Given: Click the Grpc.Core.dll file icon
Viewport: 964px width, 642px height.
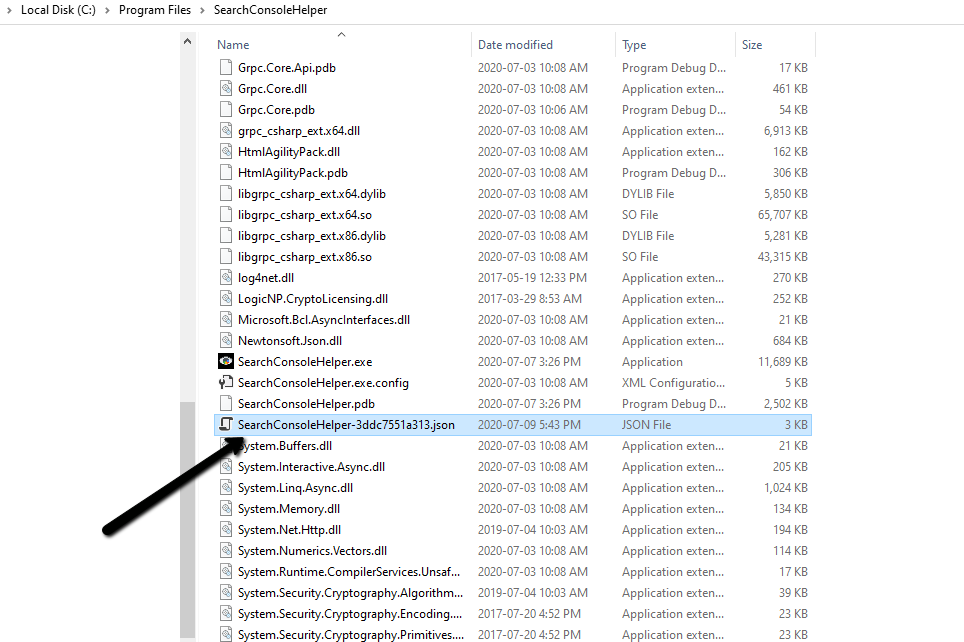Looking at the screenshot, I should [x=226, y=89].
